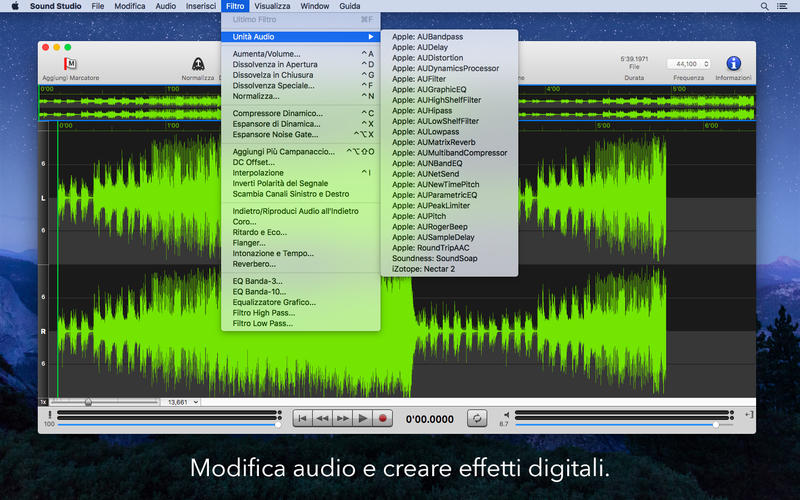Click the output volume slider knob
Screen dimensions: 800x500
716,424
